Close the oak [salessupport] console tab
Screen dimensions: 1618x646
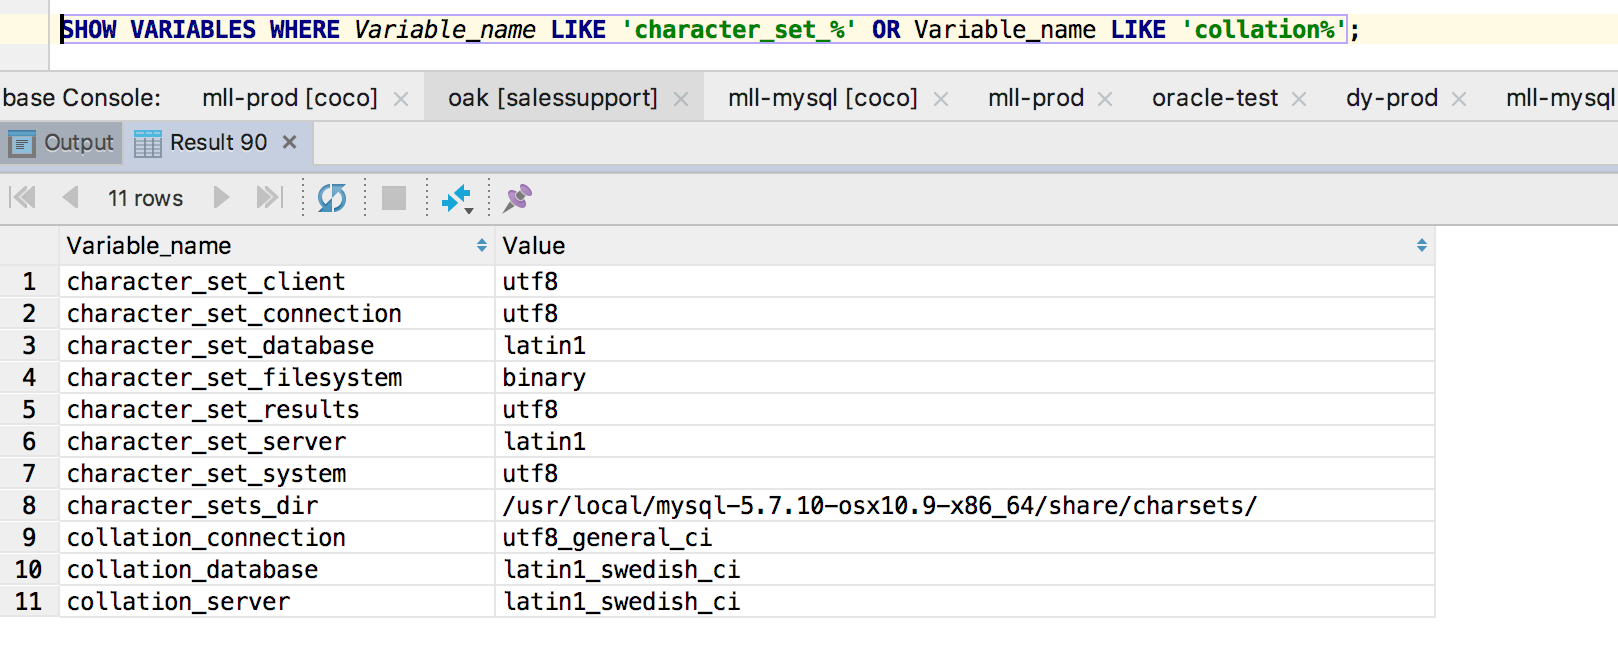point(681,99)
